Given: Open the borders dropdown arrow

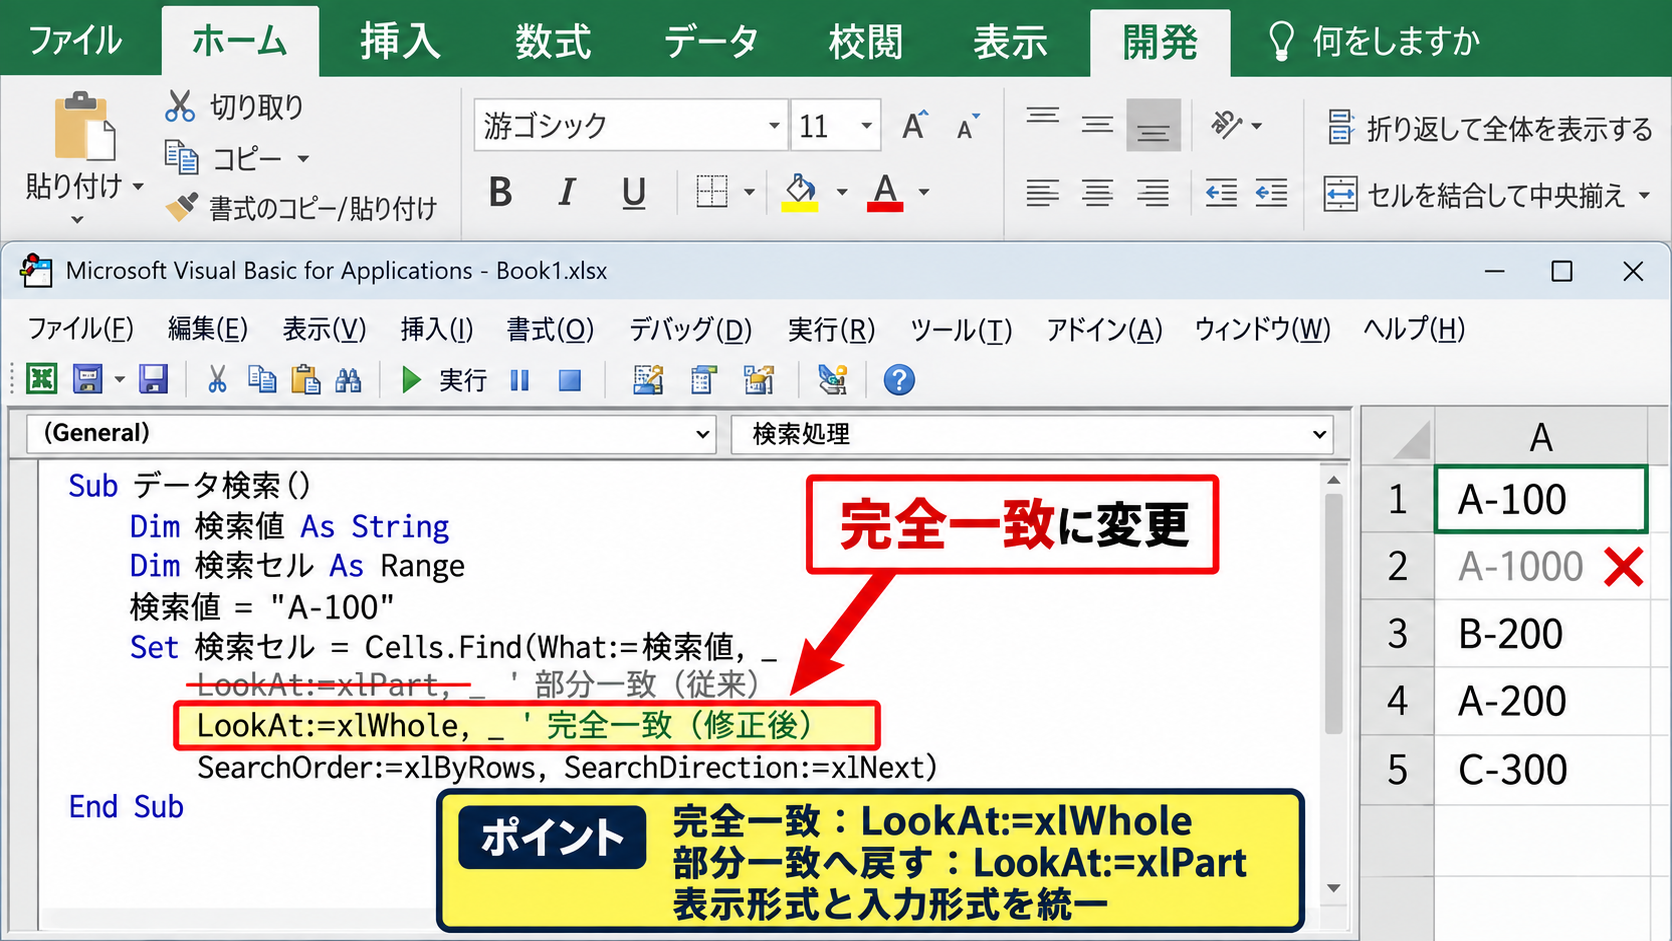Looking at the screenshot, I should [x=749, y=192].
